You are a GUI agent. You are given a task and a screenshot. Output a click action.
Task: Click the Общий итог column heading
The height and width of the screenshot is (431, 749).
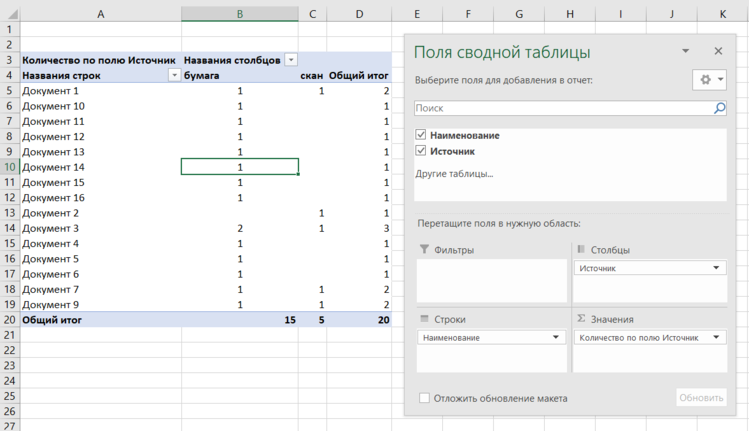coord(359,75)
